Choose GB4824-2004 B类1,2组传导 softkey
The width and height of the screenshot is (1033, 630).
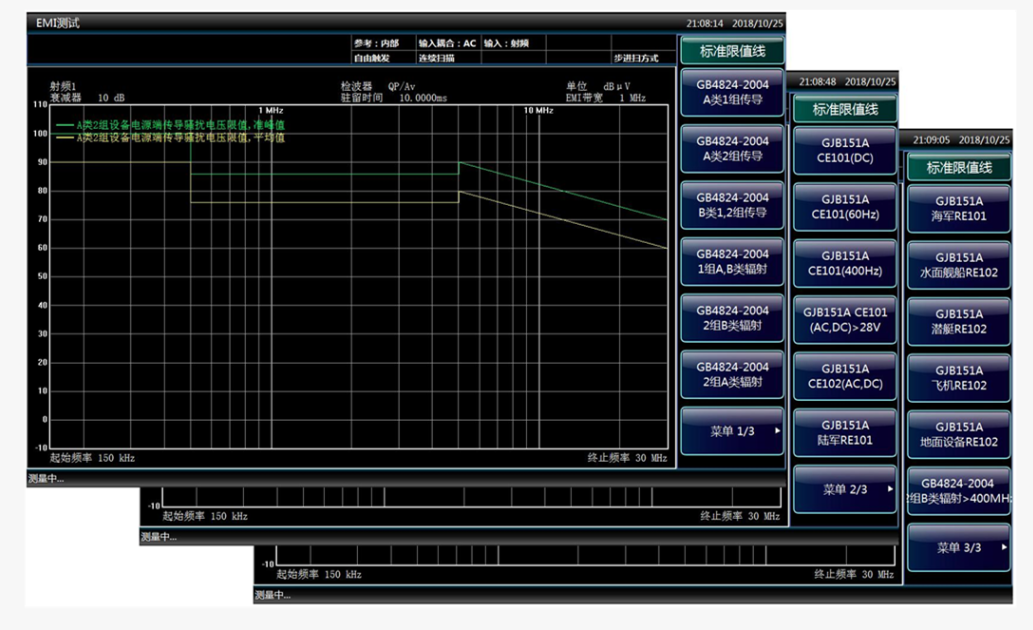point(732,205)
